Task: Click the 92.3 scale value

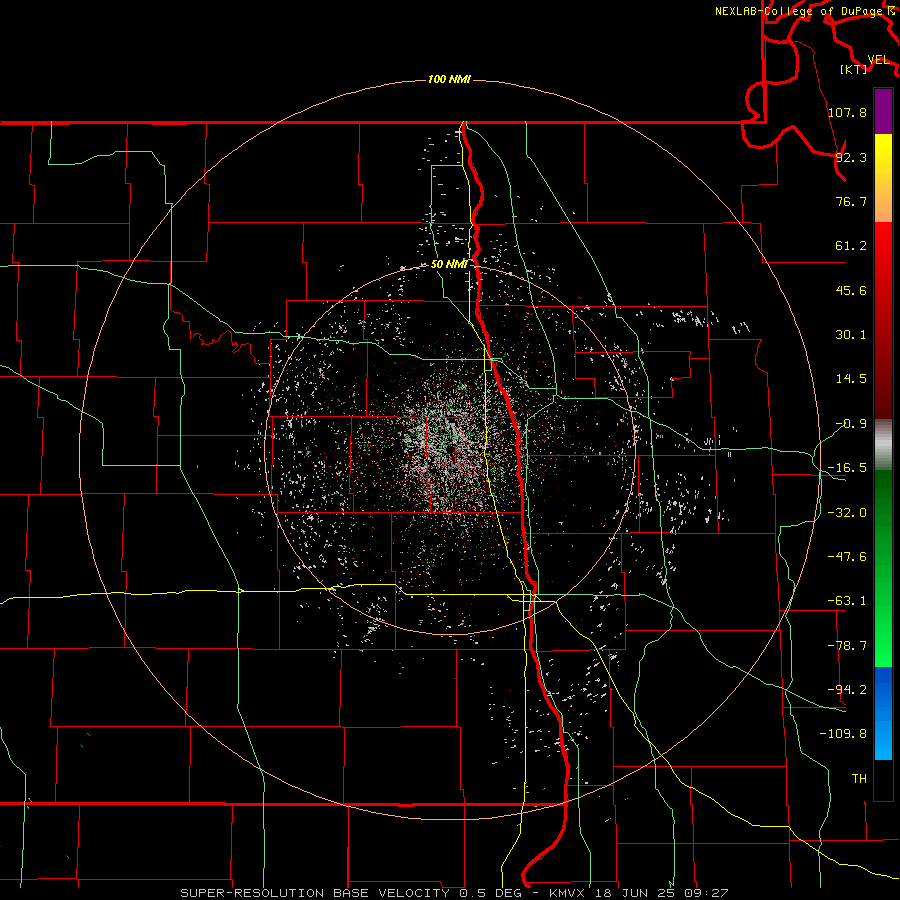Action: (x=851, y=157)
